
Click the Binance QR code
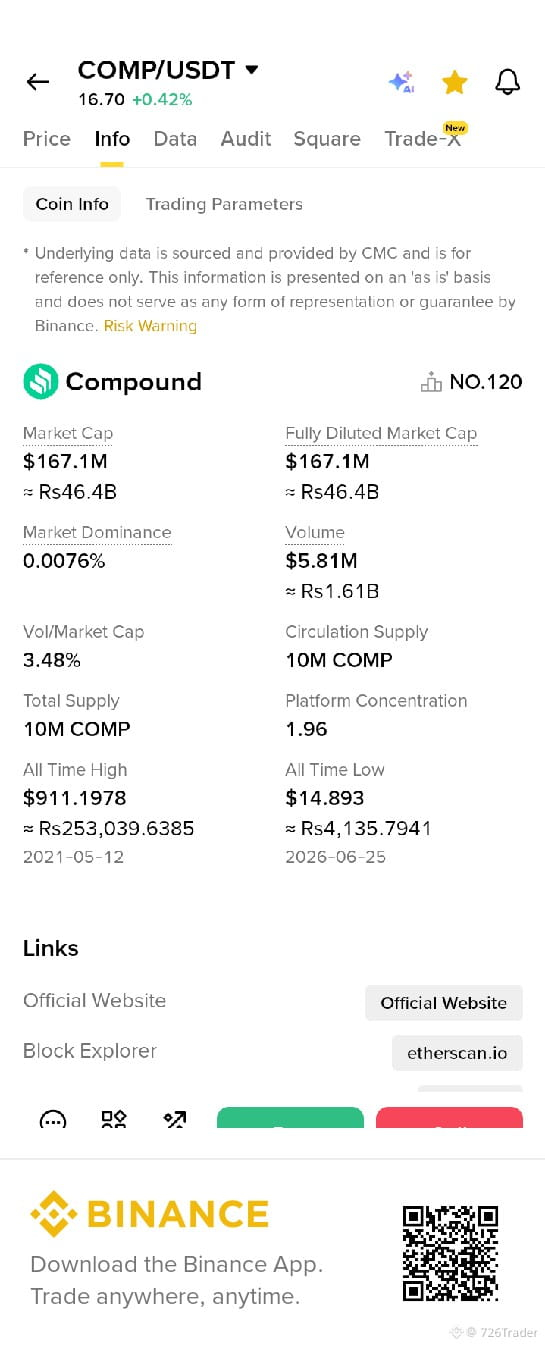pos(450,1253)
